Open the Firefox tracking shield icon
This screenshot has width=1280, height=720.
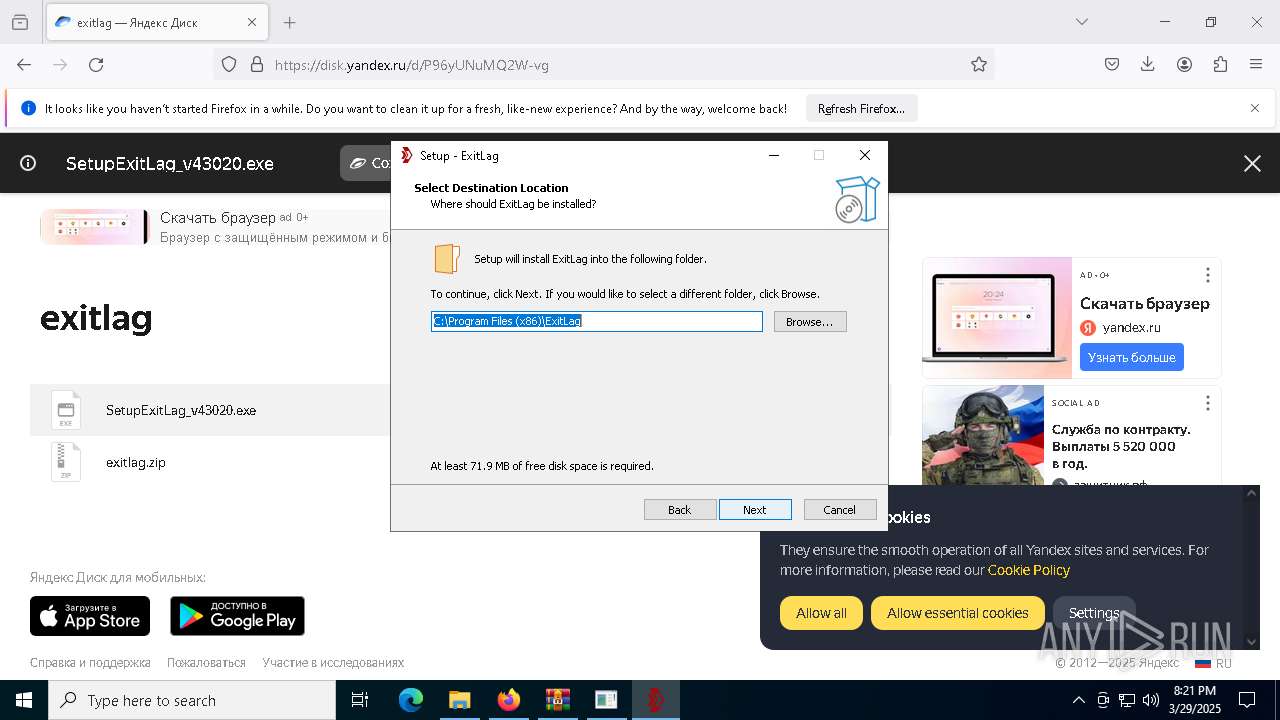(x=229, y=64)
